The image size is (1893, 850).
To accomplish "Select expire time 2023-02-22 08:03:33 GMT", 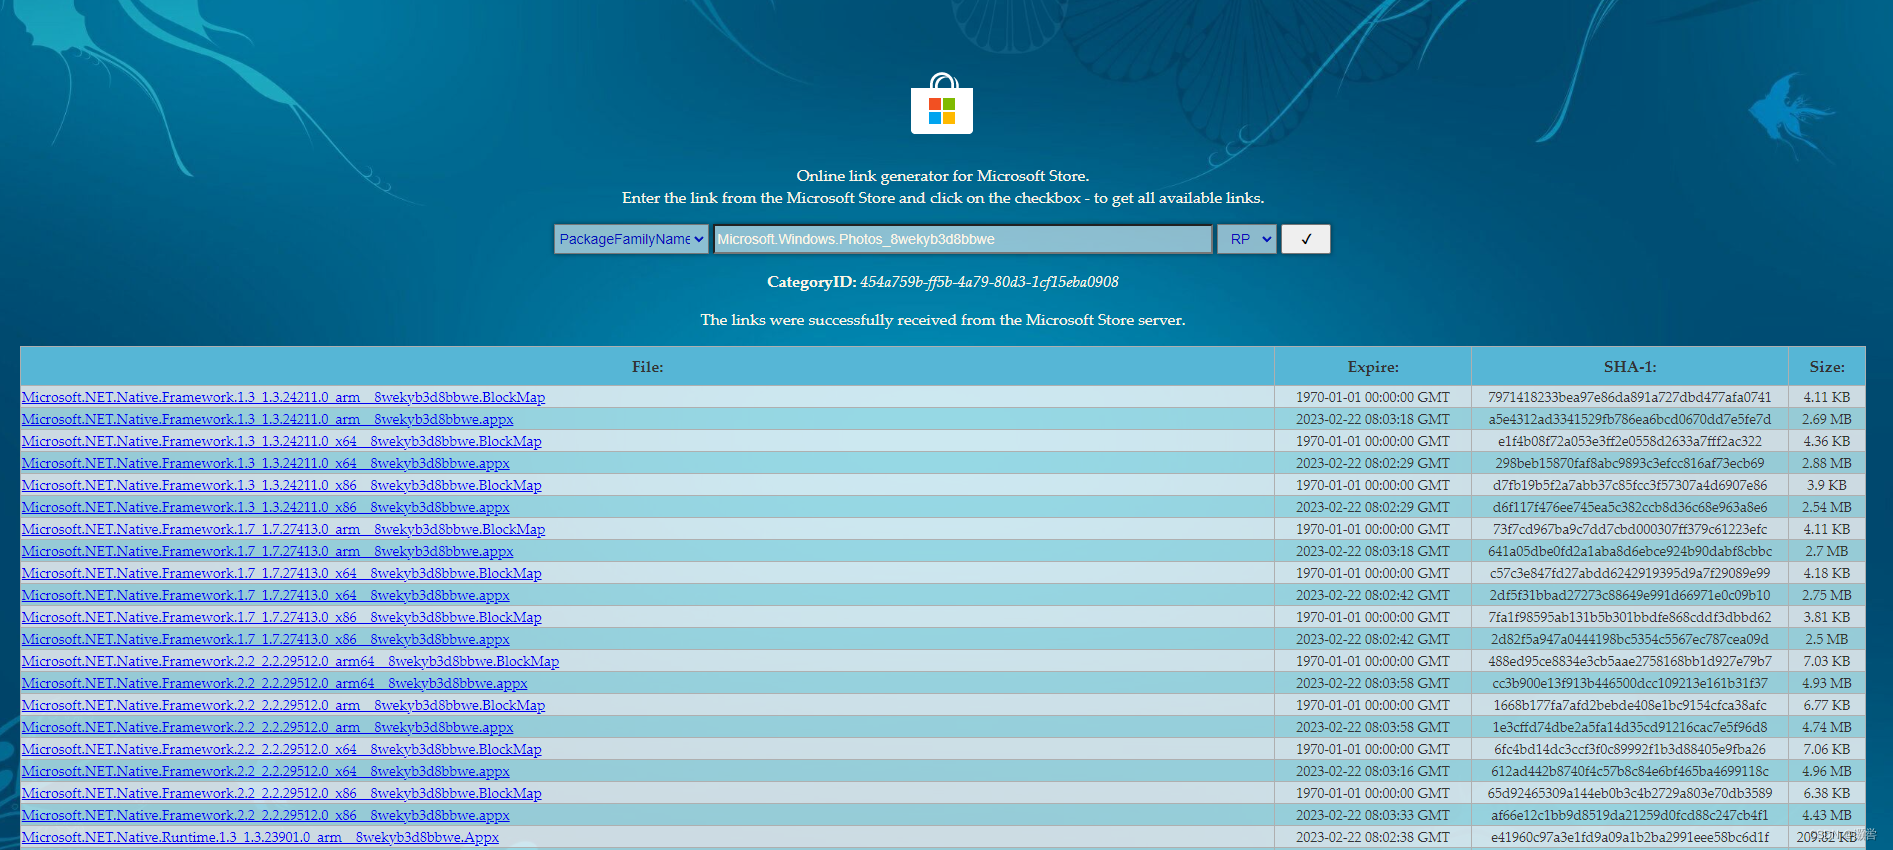I will click(1373, 815).
